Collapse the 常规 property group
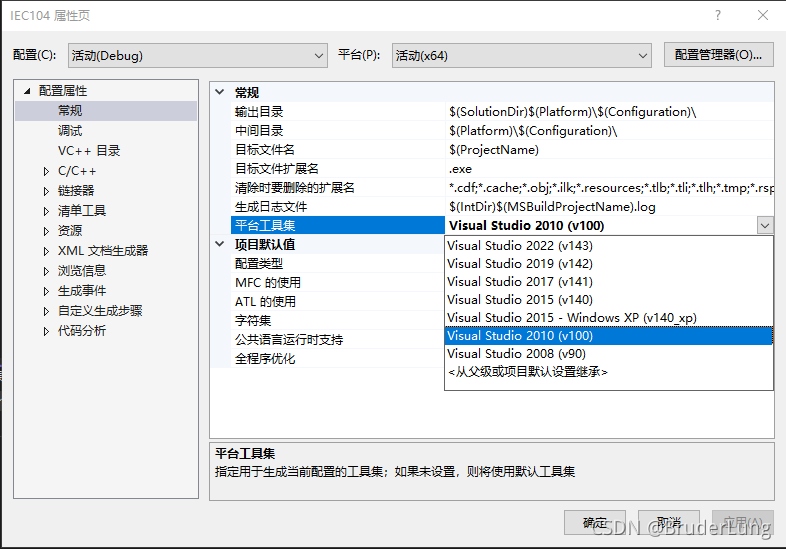The width and height of the screenshot is (786, 549). coord(220,92)
